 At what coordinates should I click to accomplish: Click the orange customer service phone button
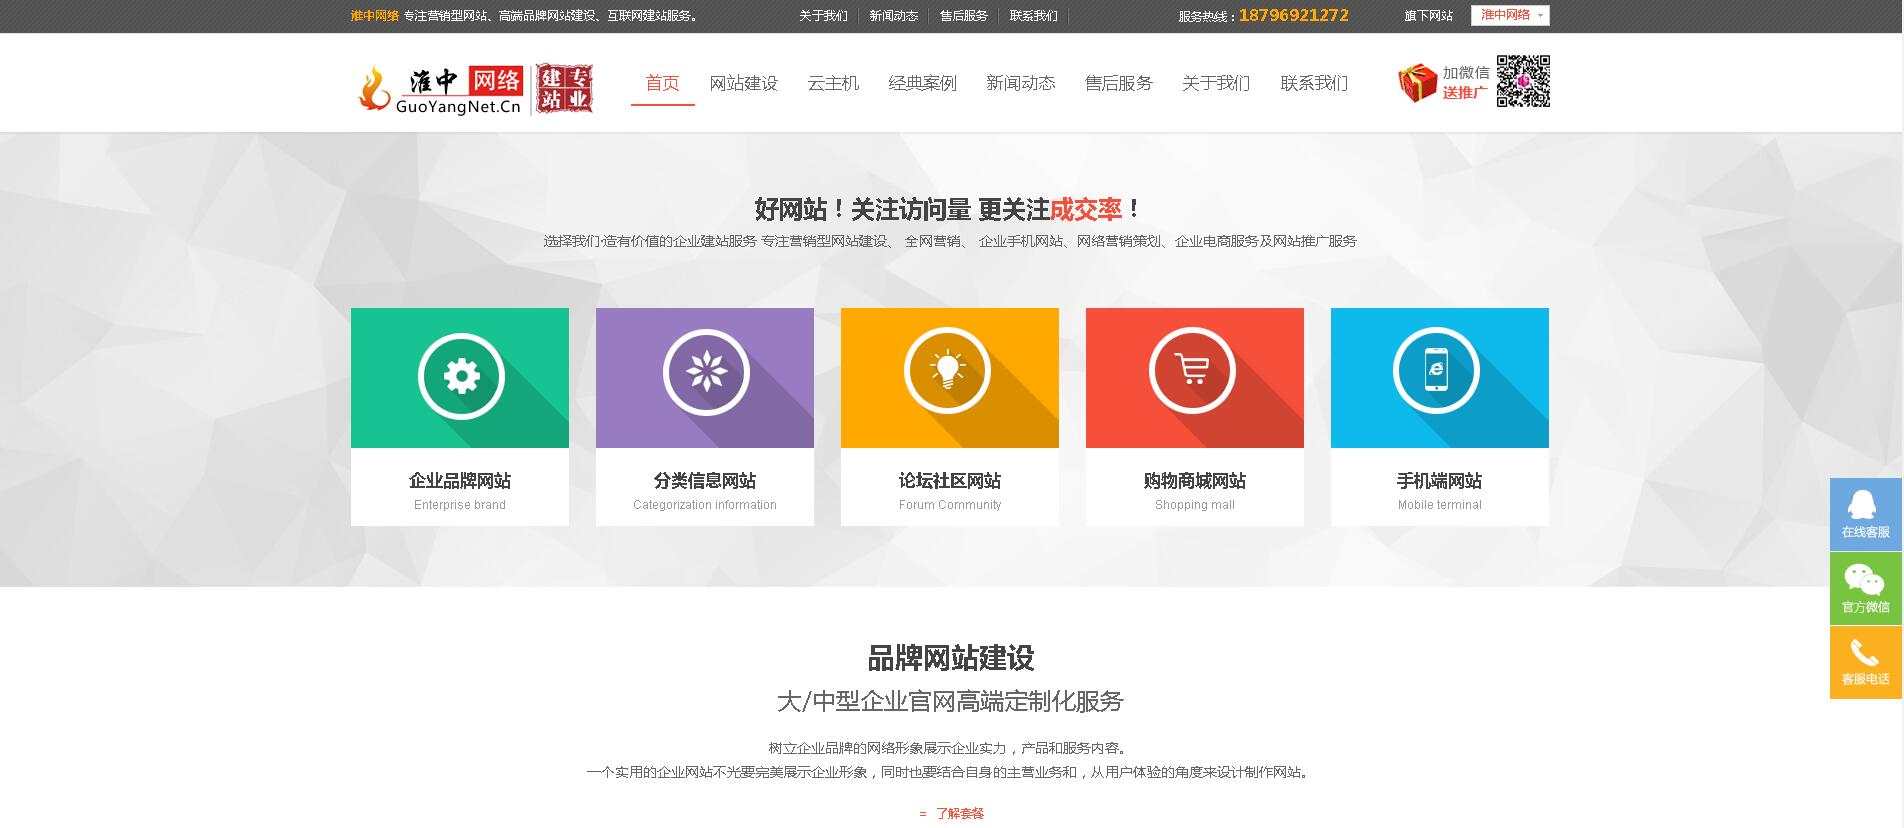coord(1865,662)
